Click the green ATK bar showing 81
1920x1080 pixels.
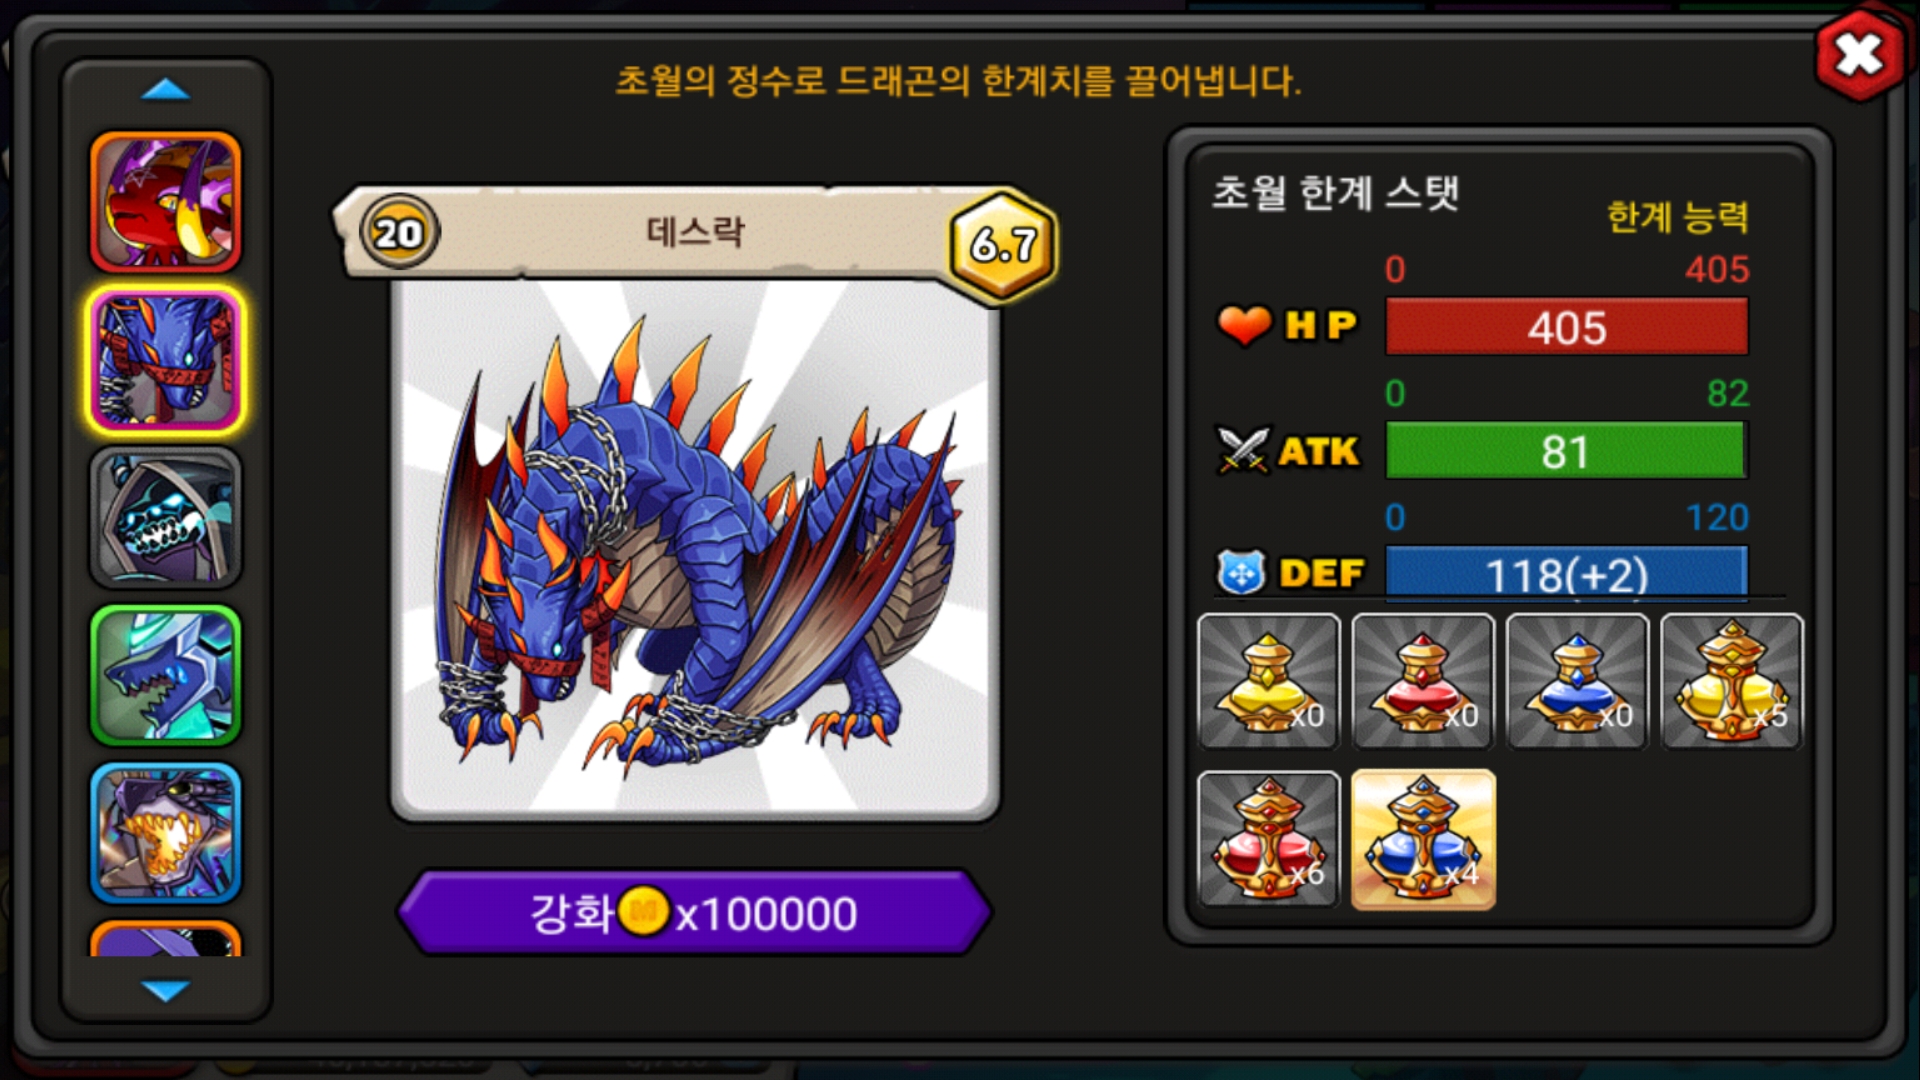coord(1566,451)
